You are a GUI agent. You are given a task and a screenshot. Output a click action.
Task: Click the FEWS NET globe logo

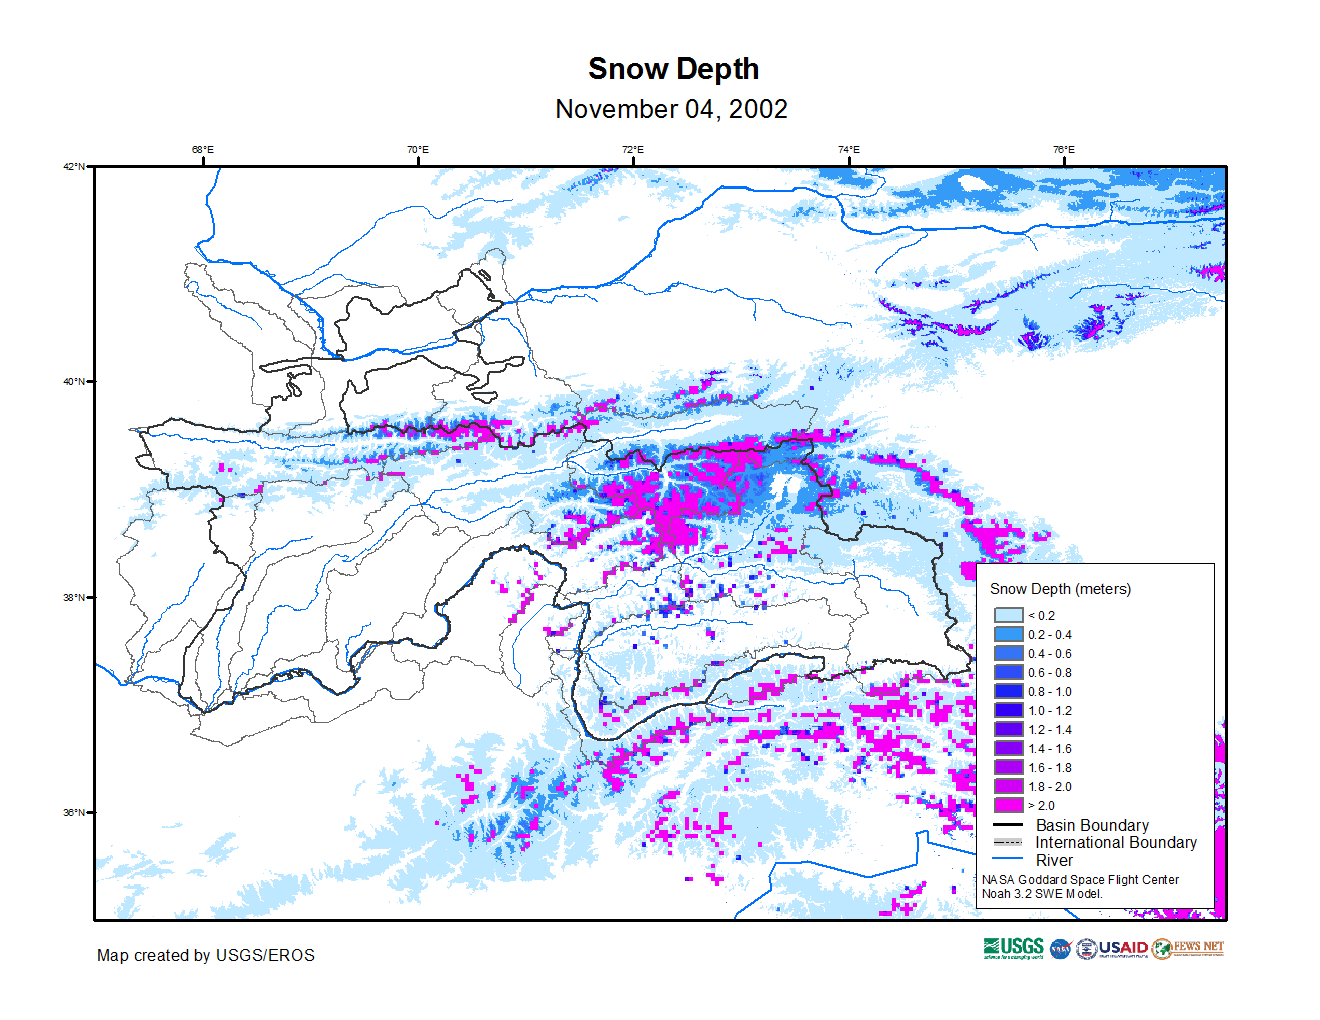click(1161, 949)
